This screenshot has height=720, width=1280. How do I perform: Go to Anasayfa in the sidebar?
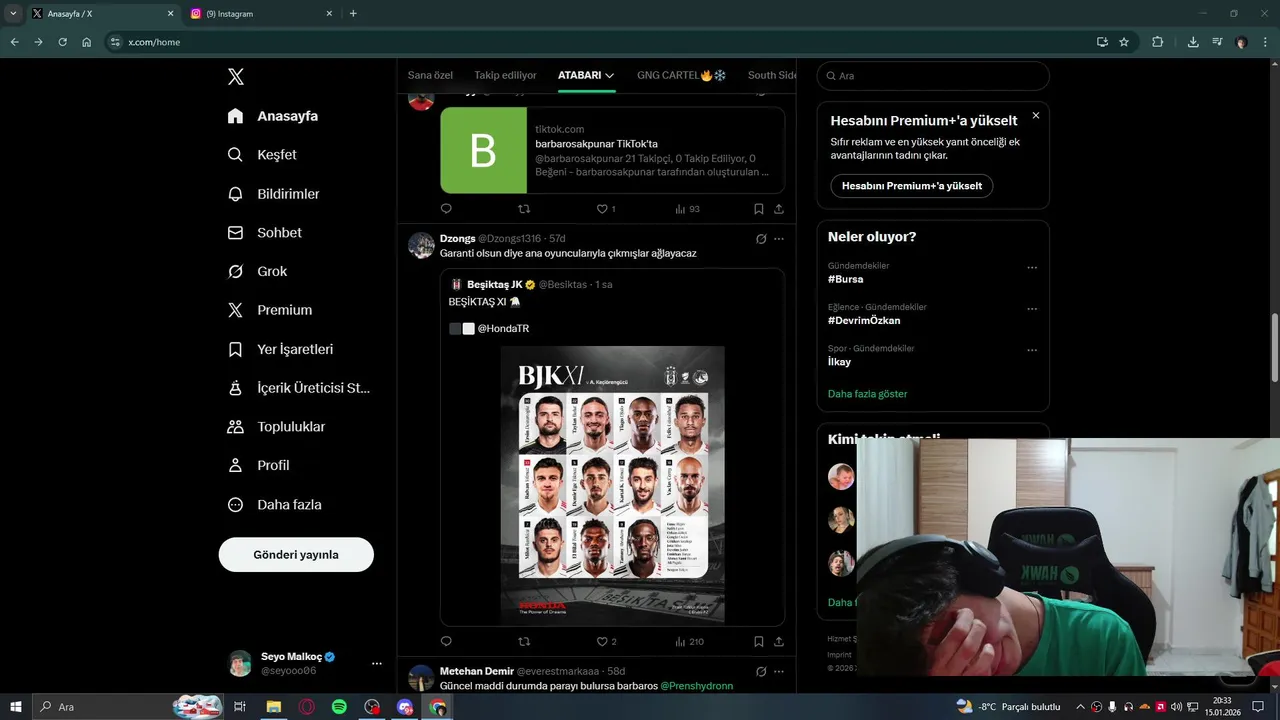(273, 116)
